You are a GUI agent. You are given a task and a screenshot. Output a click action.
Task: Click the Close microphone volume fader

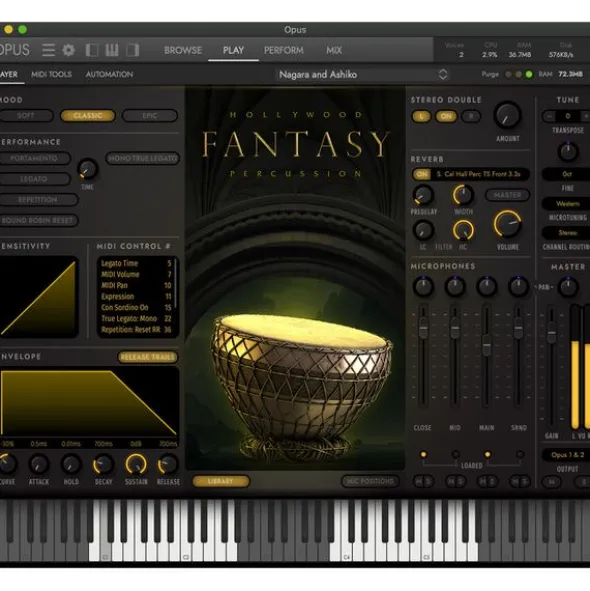point(423,327)
